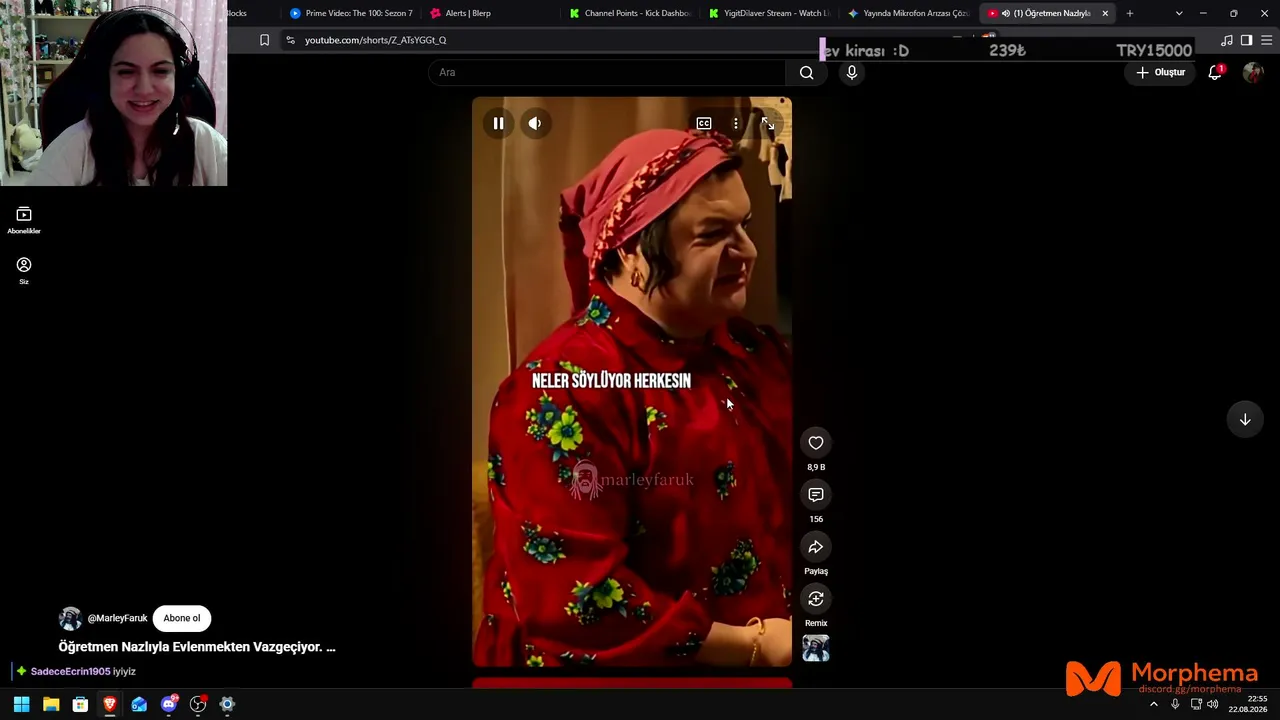Go to the next Short with down arrow
Image resolution: width=1280 pixels, height=720 pixels.
(1245, 420)
